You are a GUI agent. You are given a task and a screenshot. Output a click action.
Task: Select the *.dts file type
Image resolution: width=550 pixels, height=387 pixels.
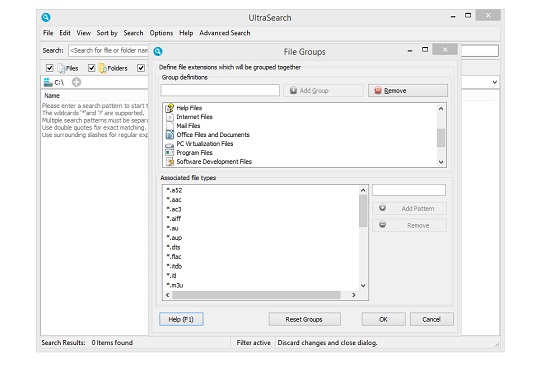(x=173, y=247)
